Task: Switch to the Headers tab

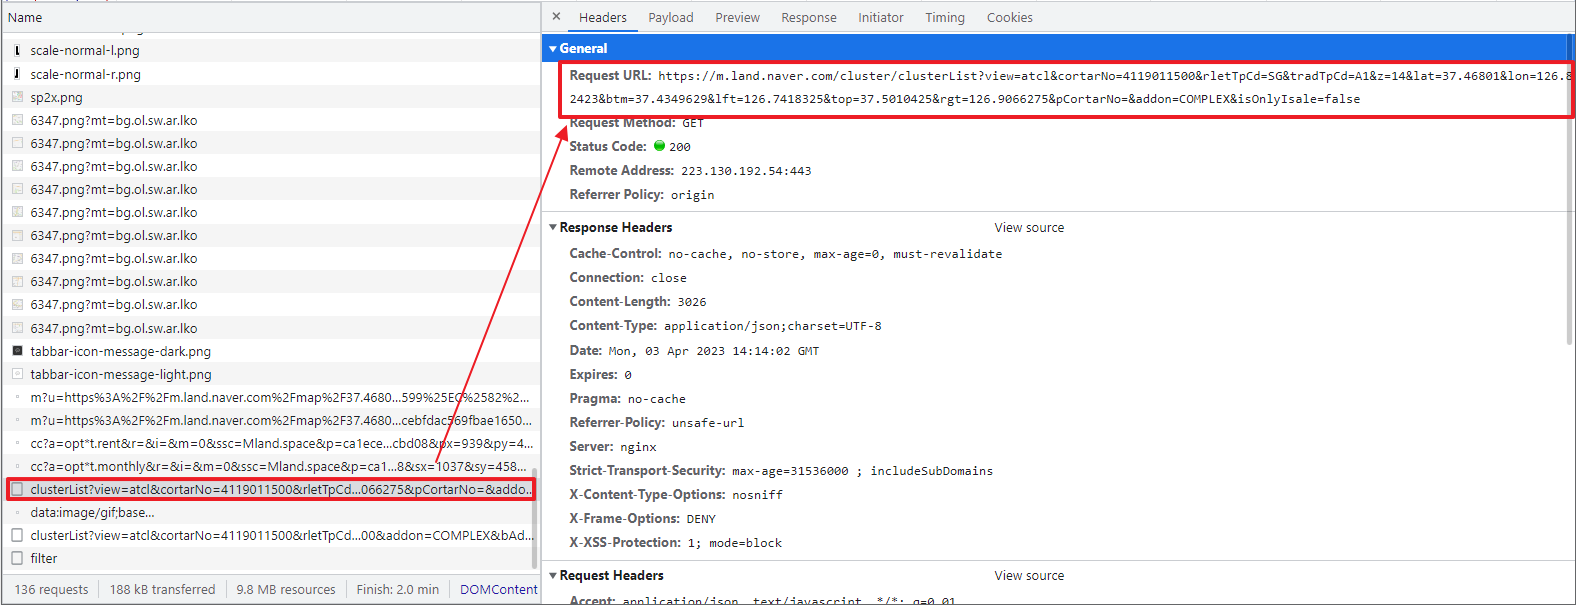Action: [x=603, y=17]
